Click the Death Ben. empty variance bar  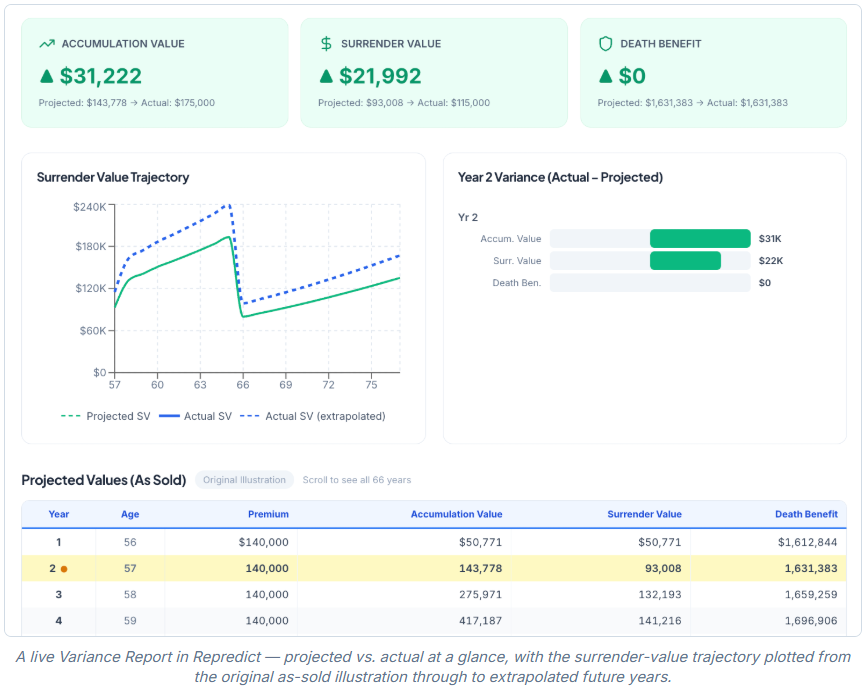click(650, 283)
